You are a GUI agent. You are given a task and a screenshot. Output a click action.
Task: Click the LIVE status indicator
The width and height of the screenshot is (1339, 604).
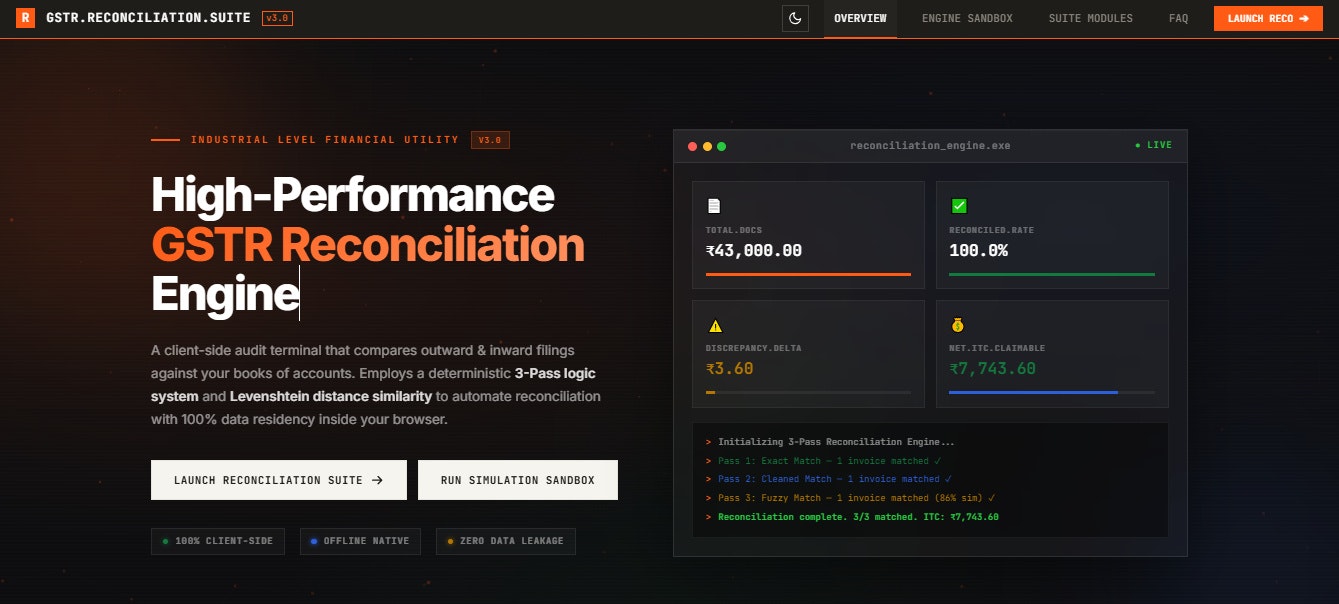click(x=1153, y=145)
